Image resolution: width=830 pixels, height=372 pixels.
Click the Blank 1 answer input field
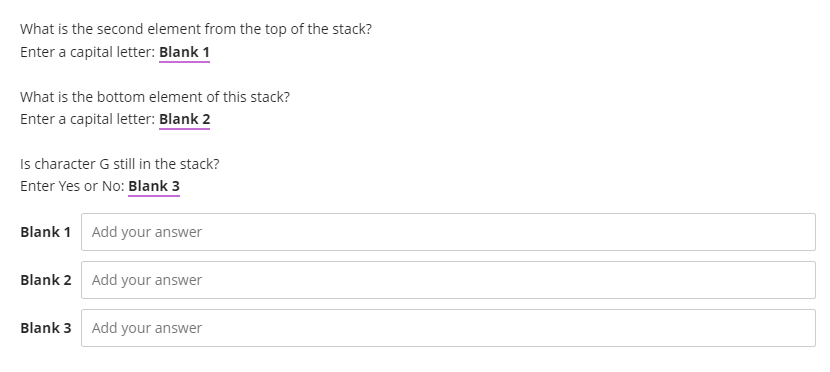[x=448, y=232]
